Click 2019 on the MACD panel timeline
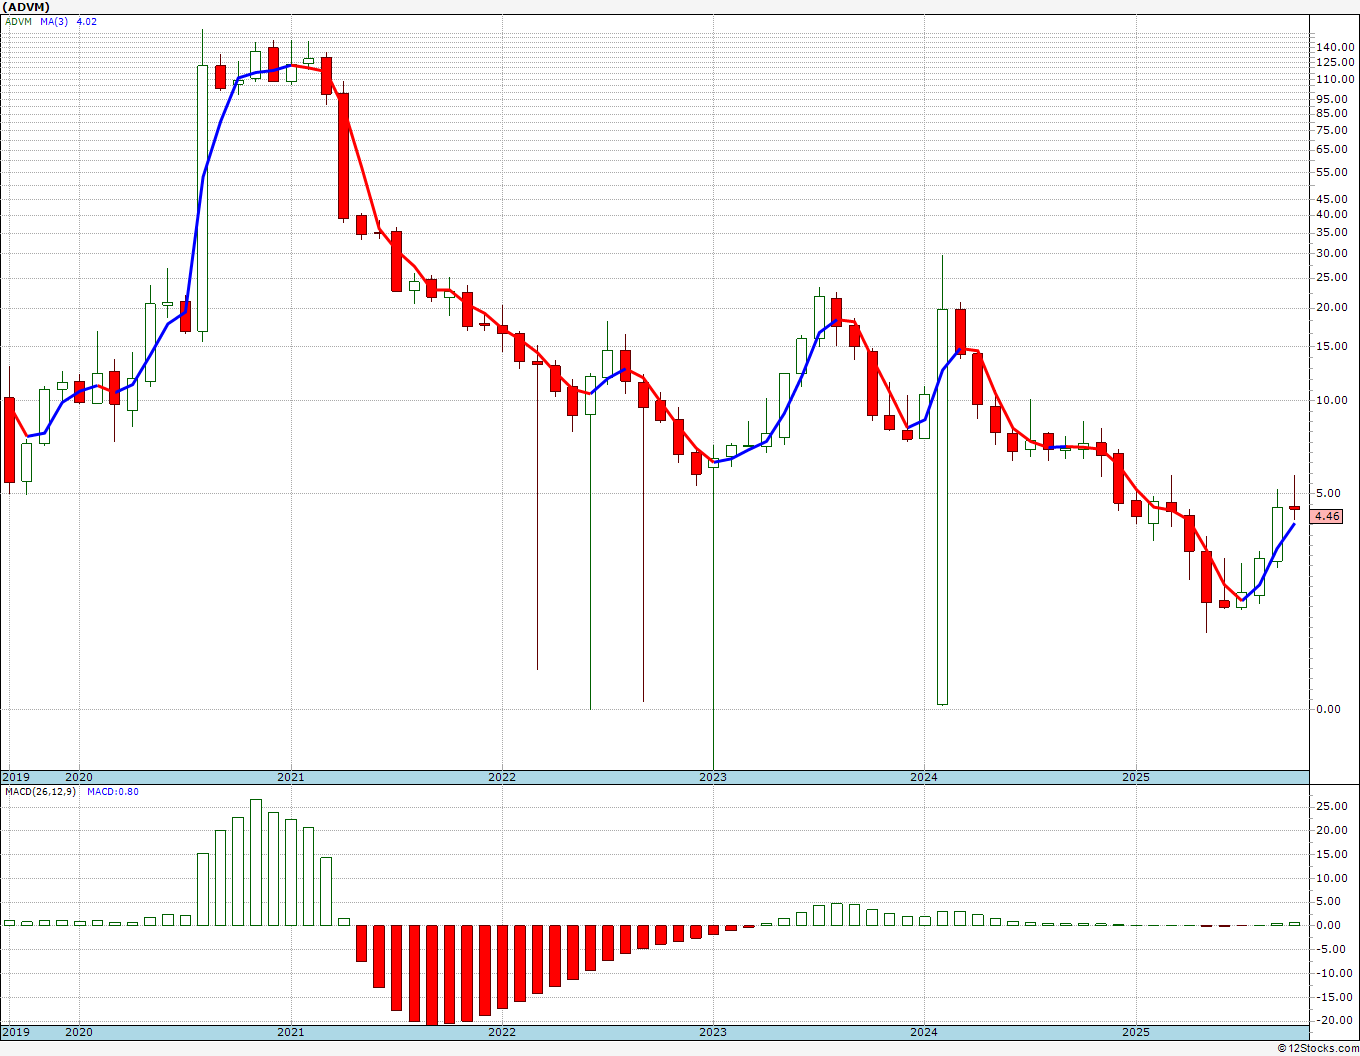This screenshot has height=1056, width=1360. [15, 1032]
